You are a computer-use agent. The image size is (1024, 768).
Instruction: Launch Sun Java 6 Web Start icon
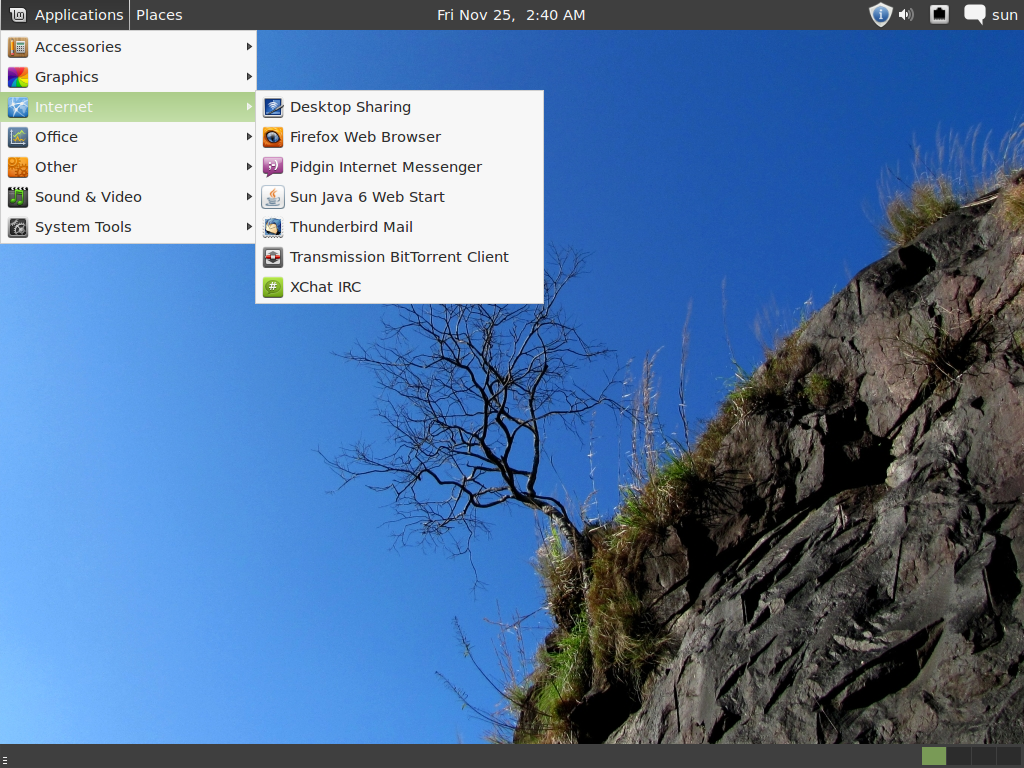pos(272,197)
